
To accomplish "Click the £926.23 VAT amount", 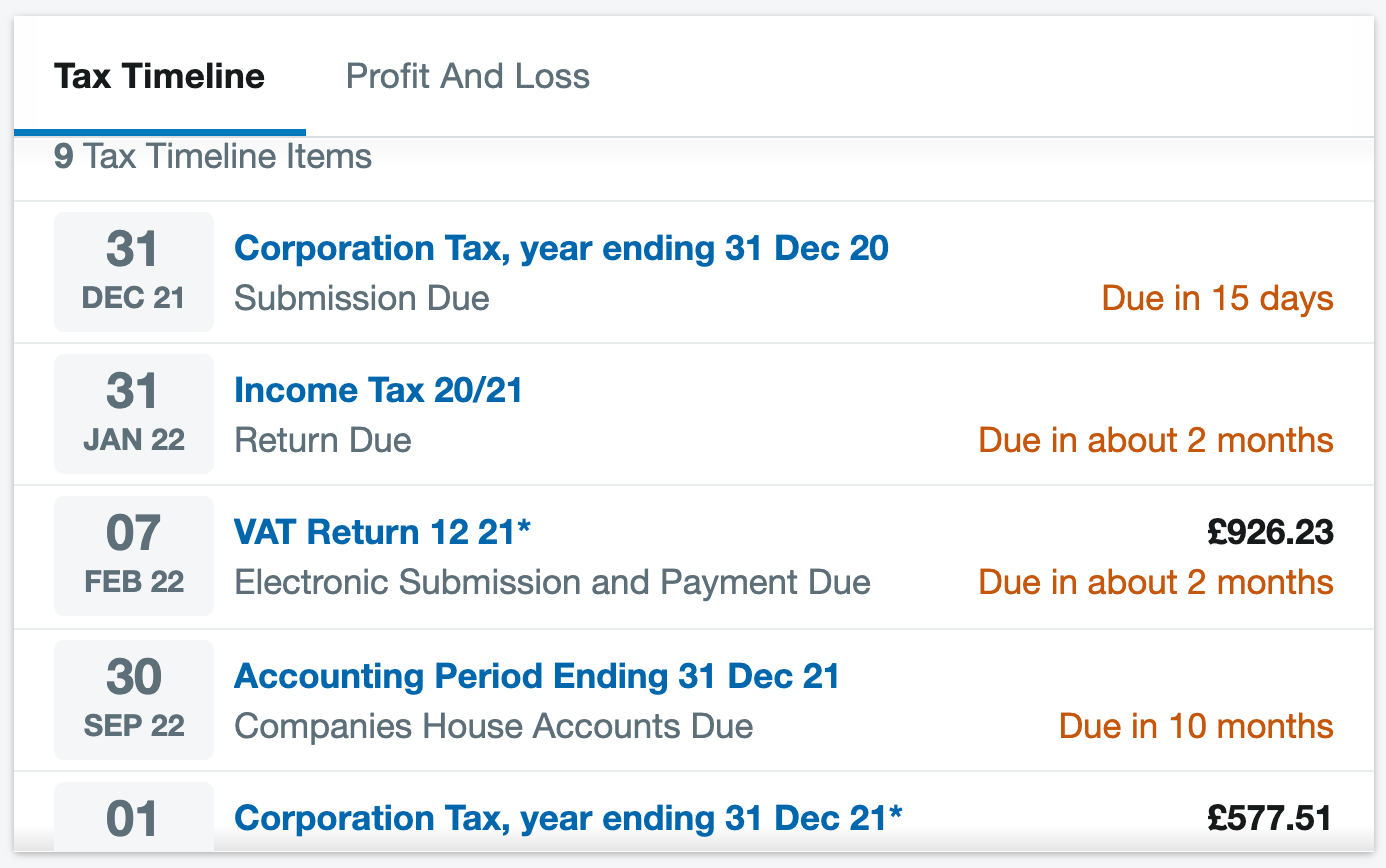I will tap(1268, 532).
